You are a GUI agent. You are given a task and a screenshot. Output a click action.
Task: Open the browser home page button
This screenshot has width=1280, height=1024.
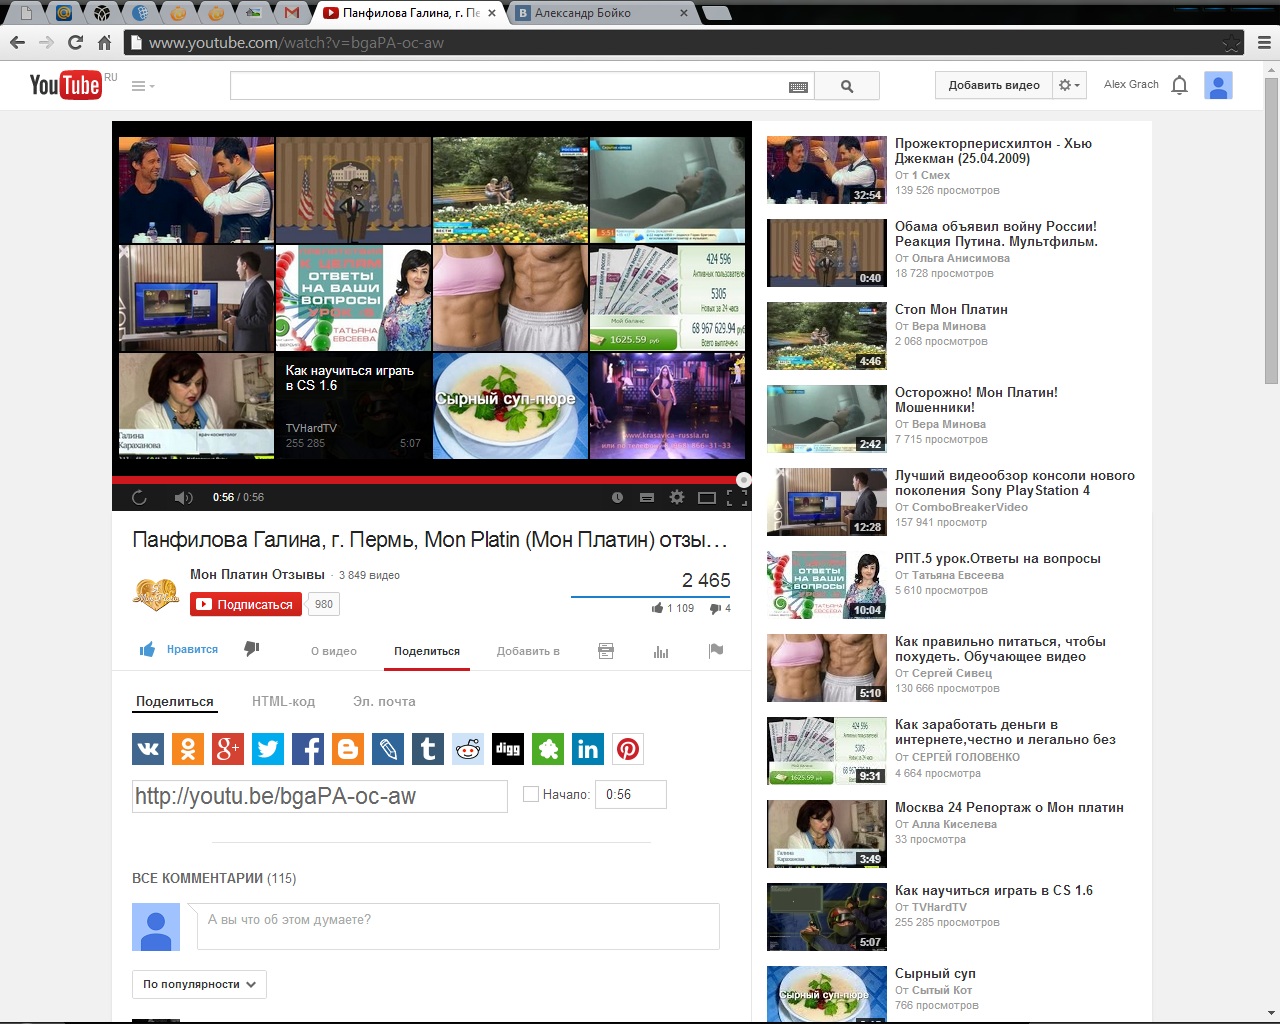(x=104, y=42)
